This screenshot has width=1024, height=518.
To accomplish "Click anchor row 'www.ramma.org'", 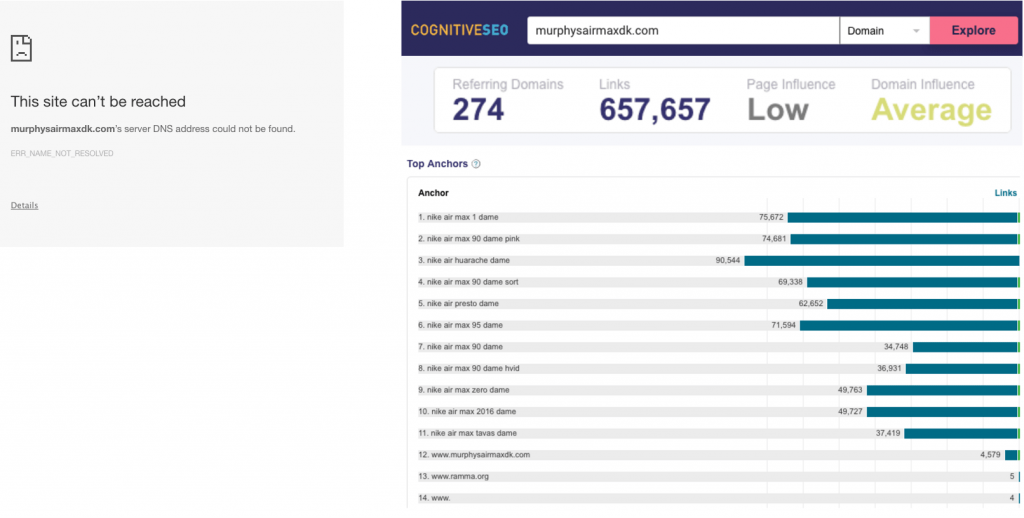I will click(718, 476).
